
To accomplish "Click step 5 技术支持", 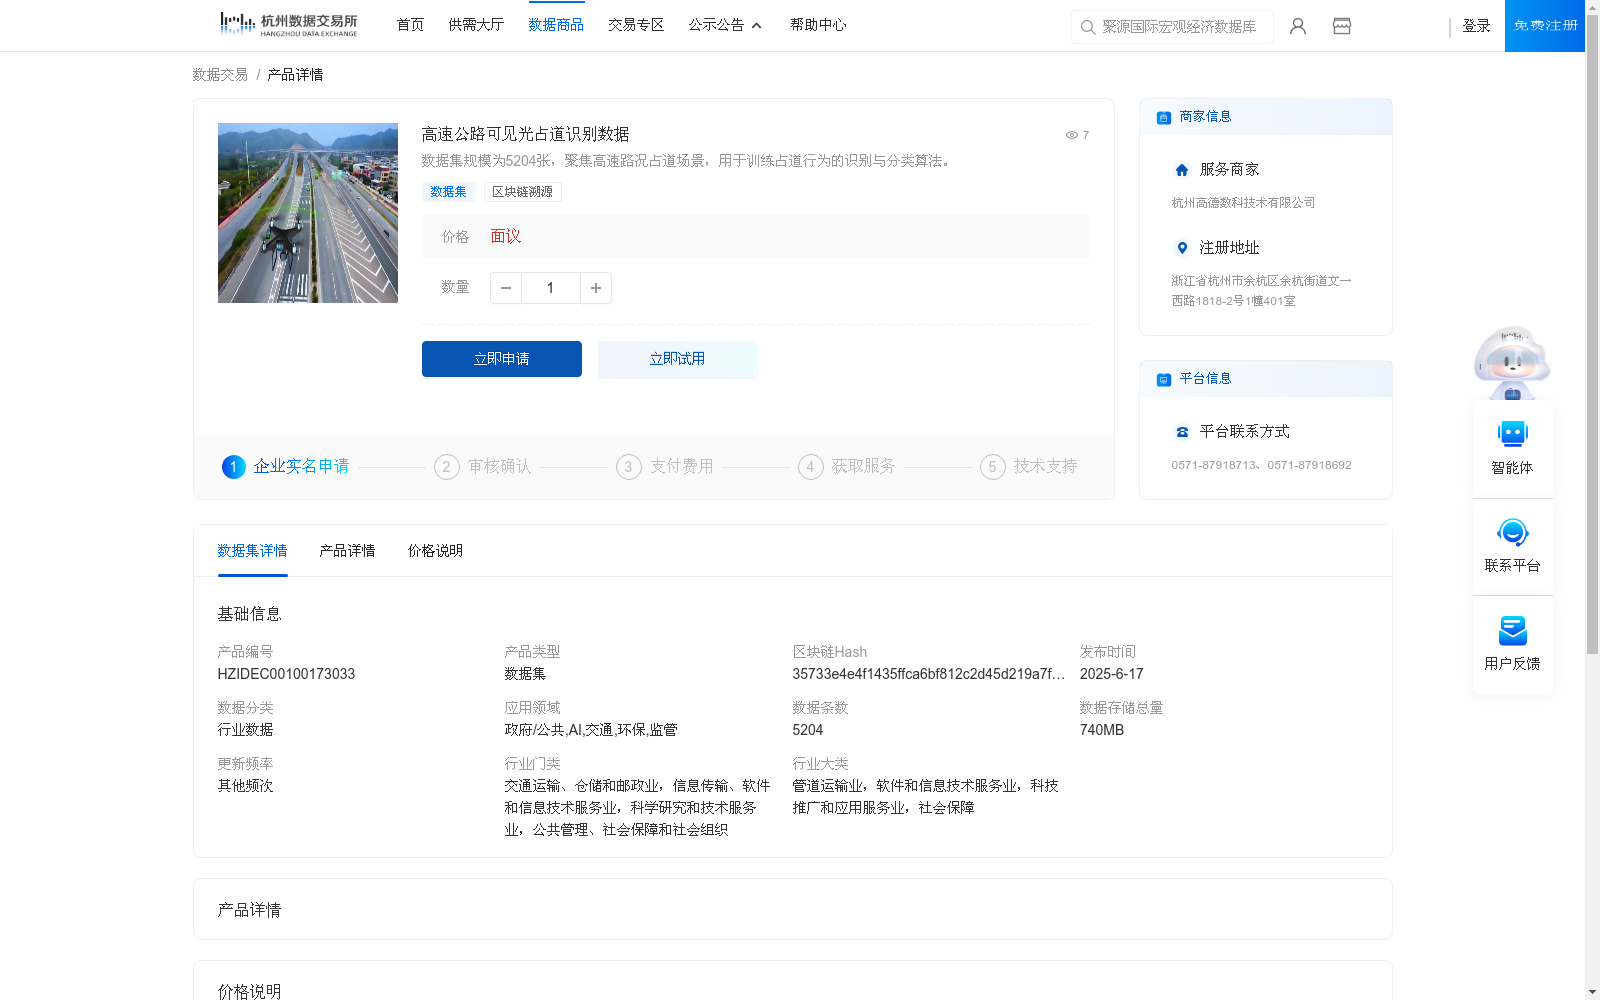I will 1029,467.
